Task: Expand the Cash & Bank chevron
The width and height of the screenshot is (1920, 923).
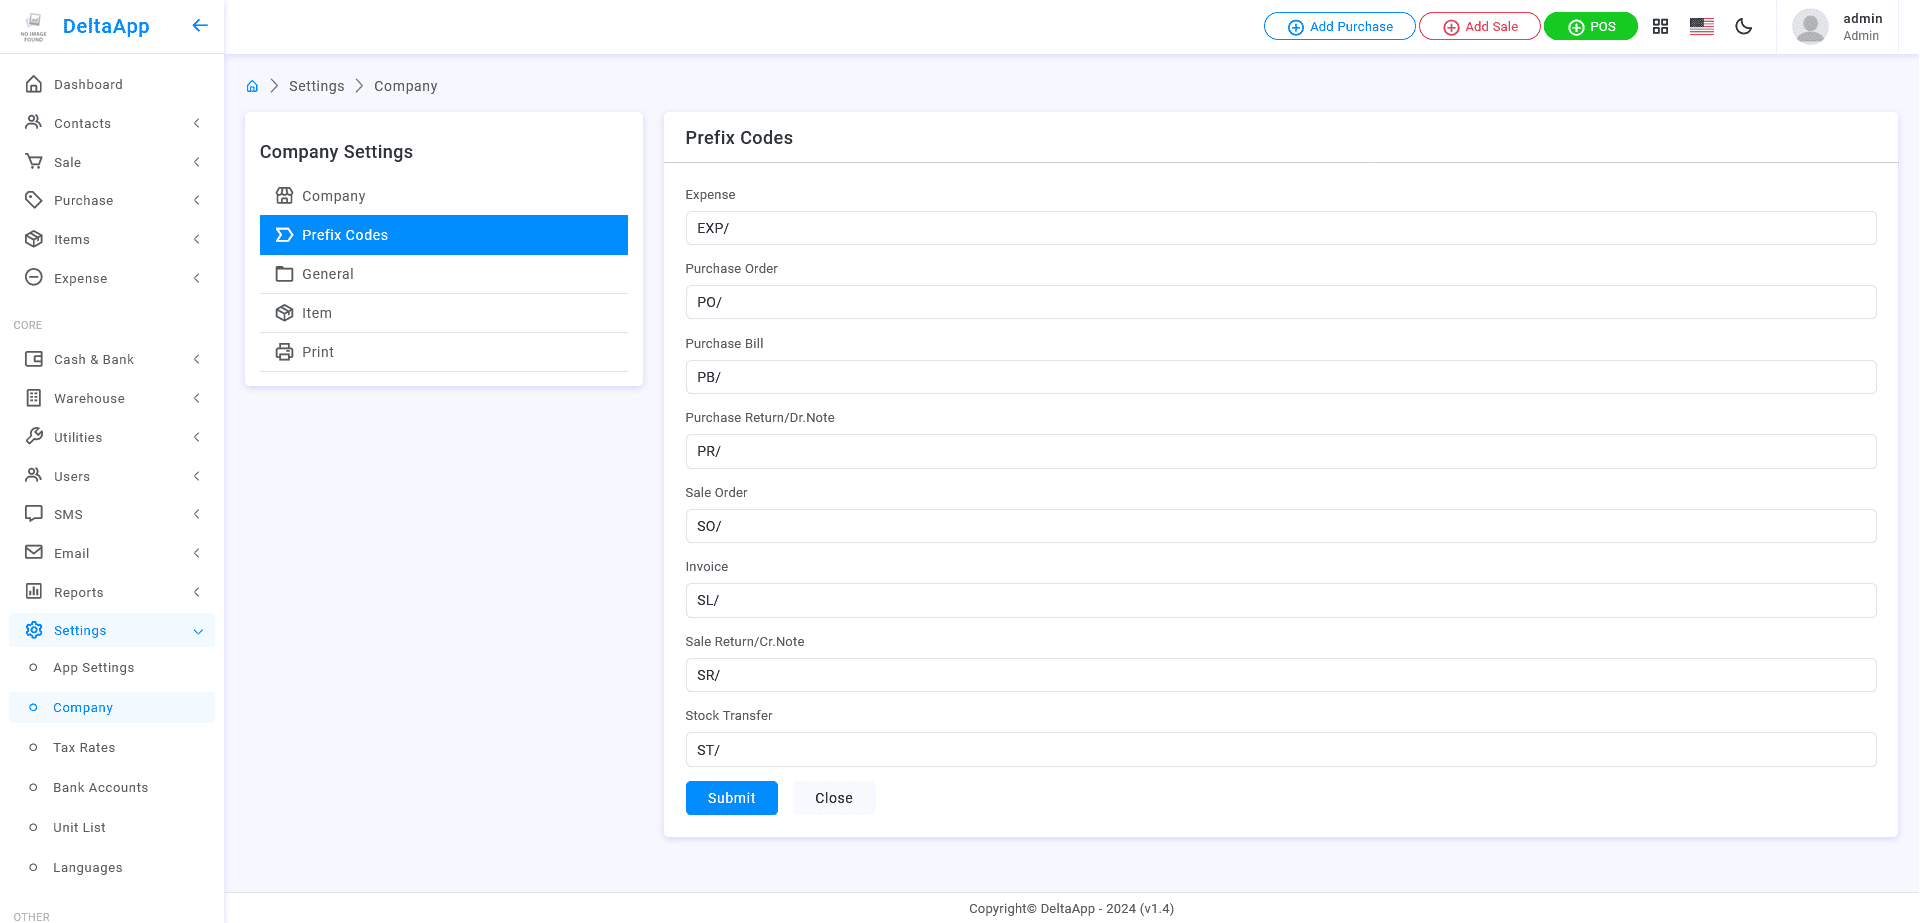Action: [197, 359]
